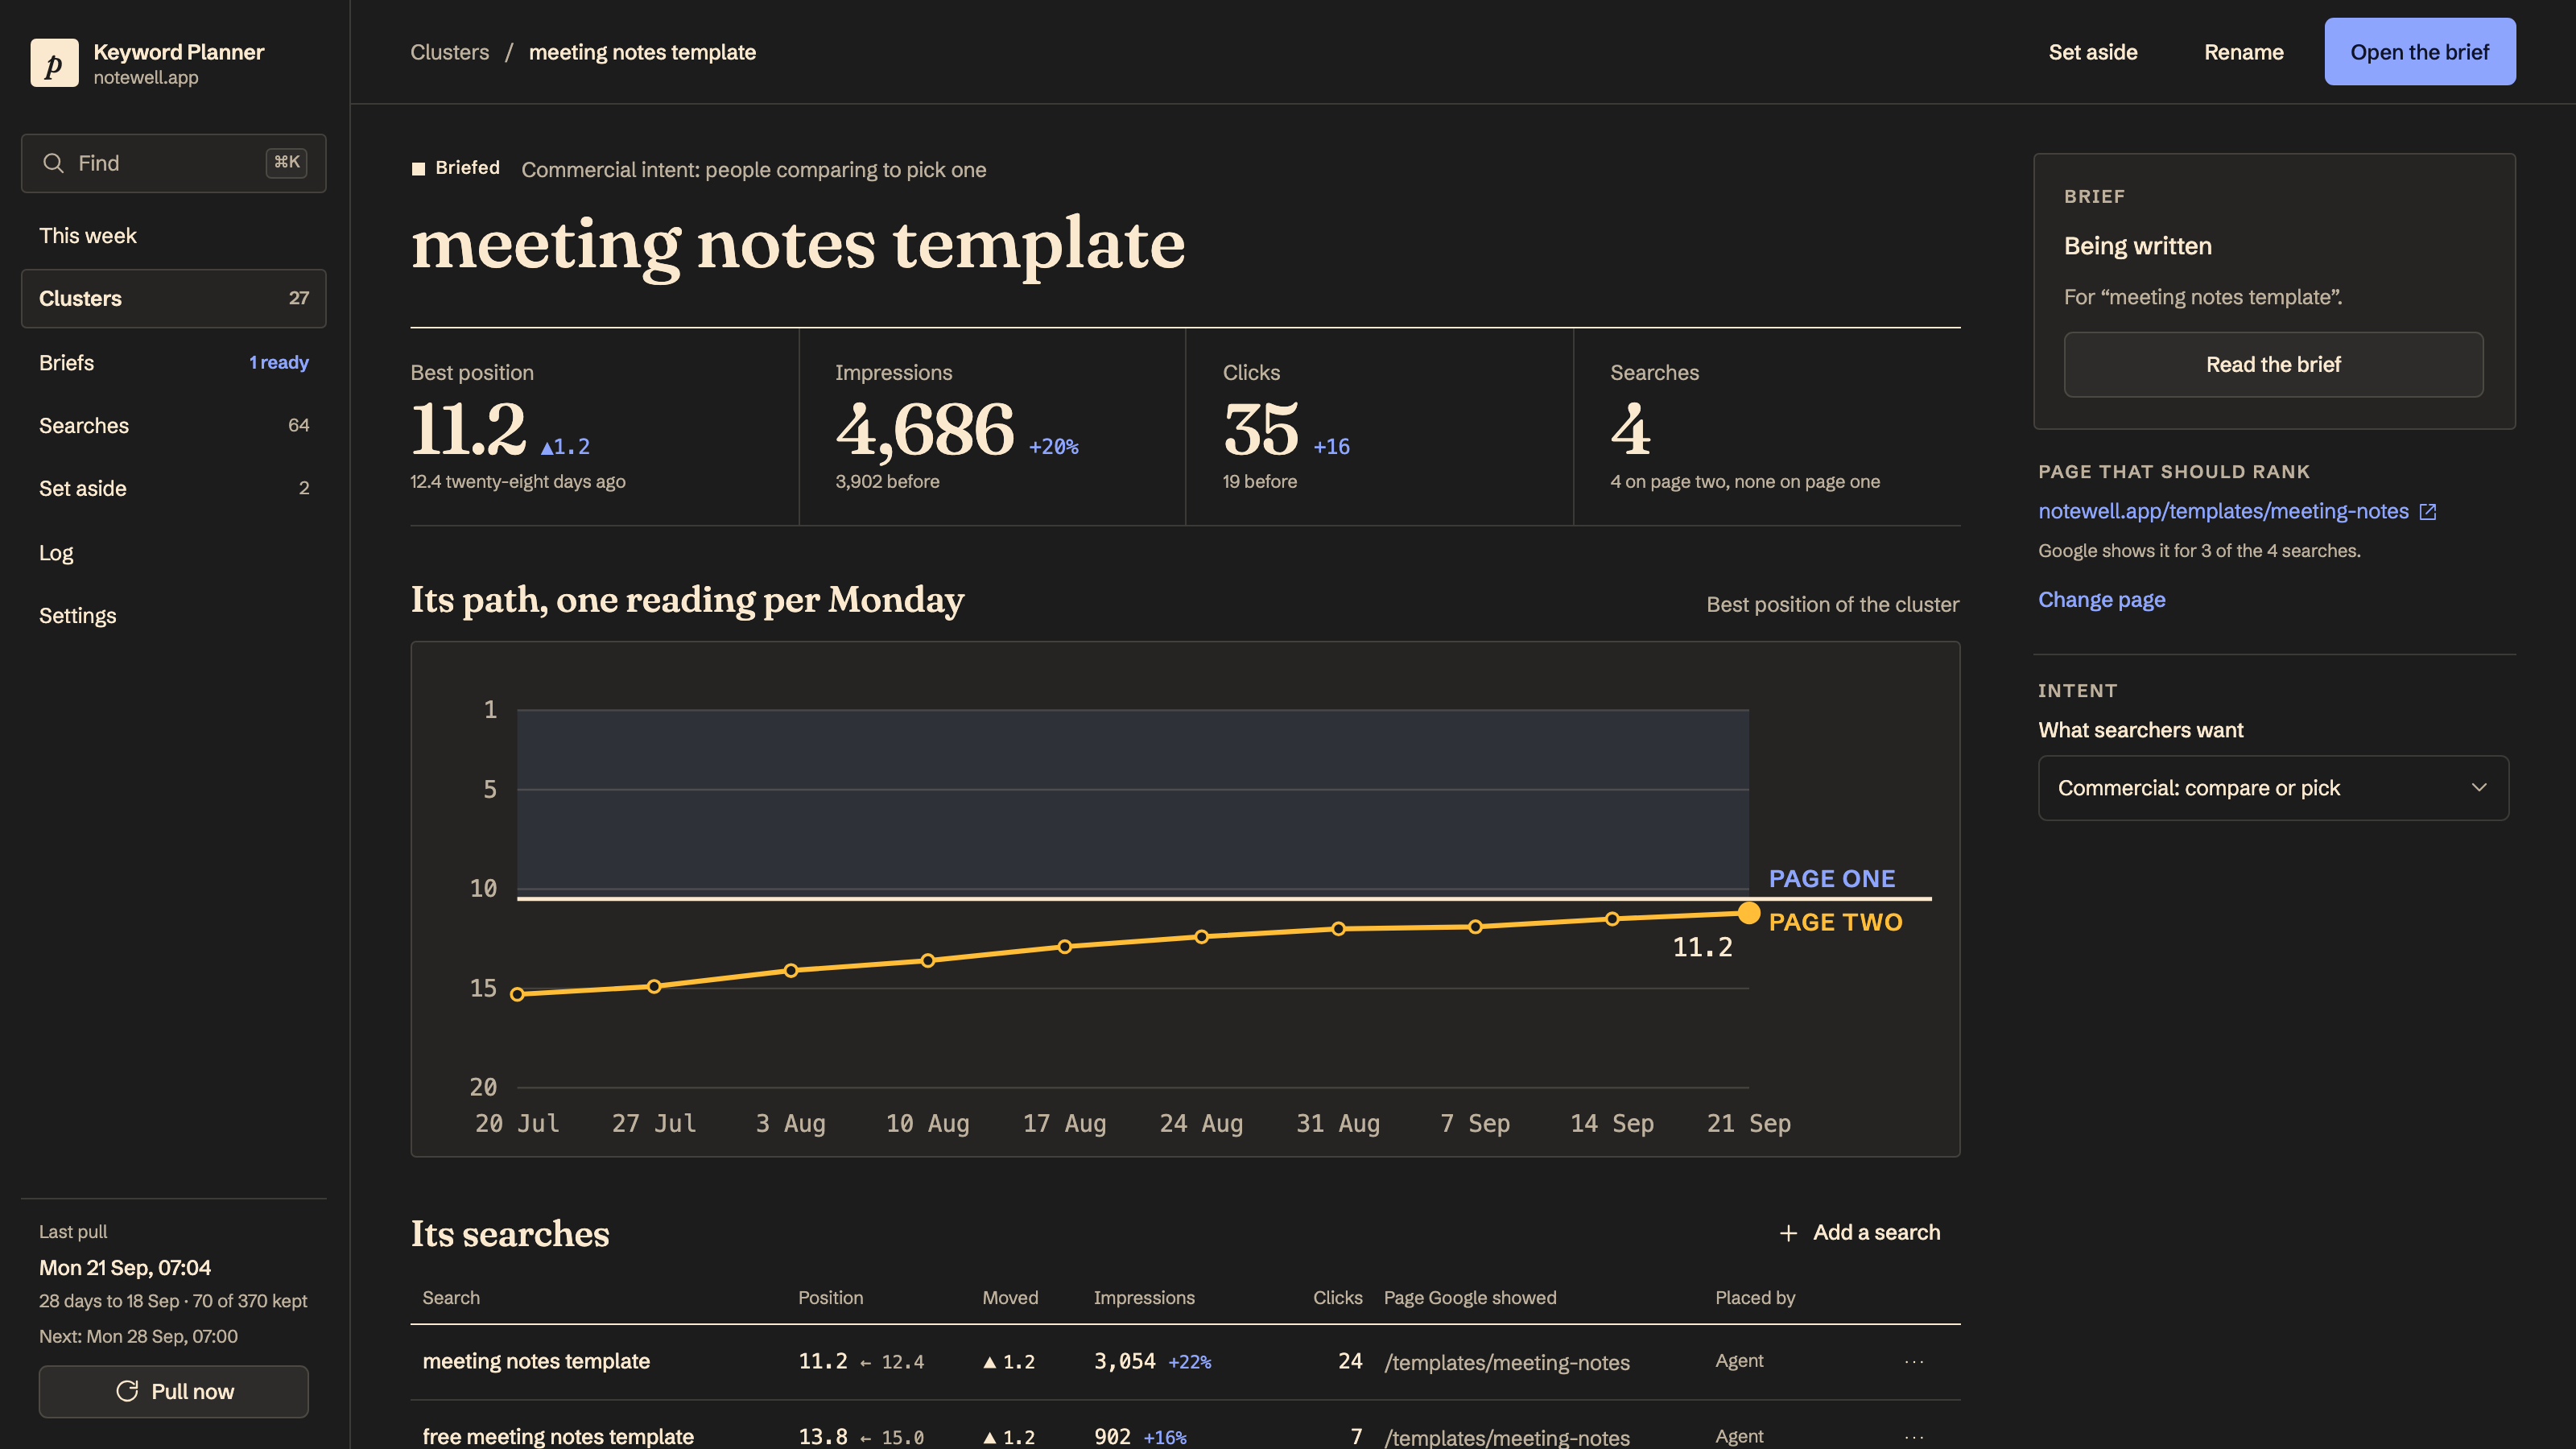This screenshot has width=2576, height=1449.
Task: Click the Change page link
Action: coord(2101,600)
